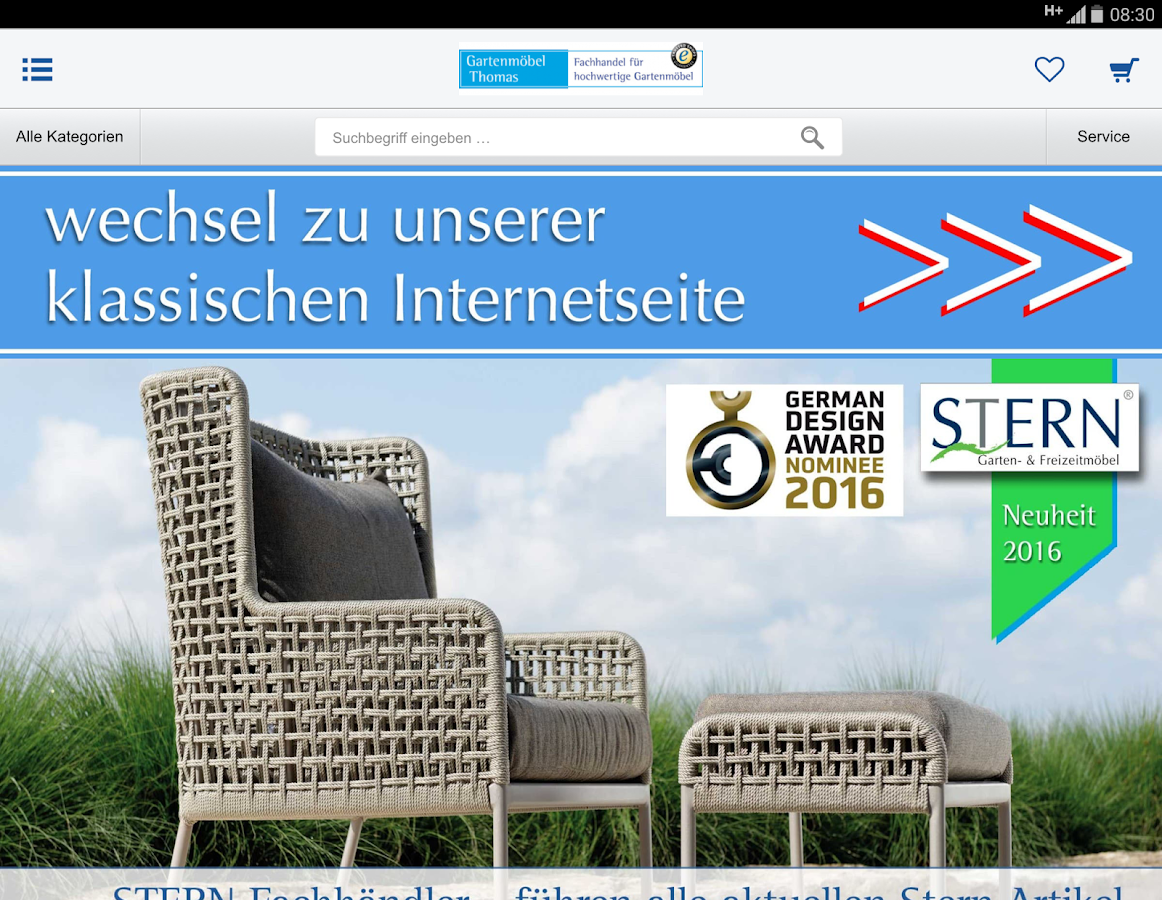
Task: Open the Alle Kategorien menu
Action: click(x=70, y=136)
